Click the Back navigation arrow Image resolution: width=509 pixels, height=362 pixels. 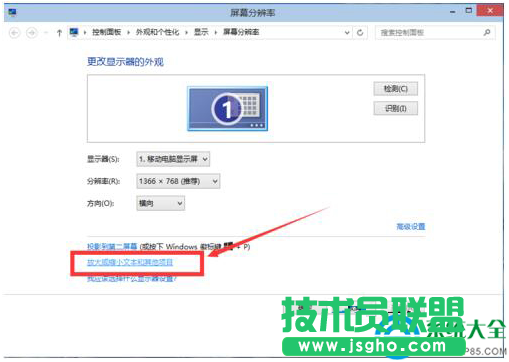(x=14, y=33)
